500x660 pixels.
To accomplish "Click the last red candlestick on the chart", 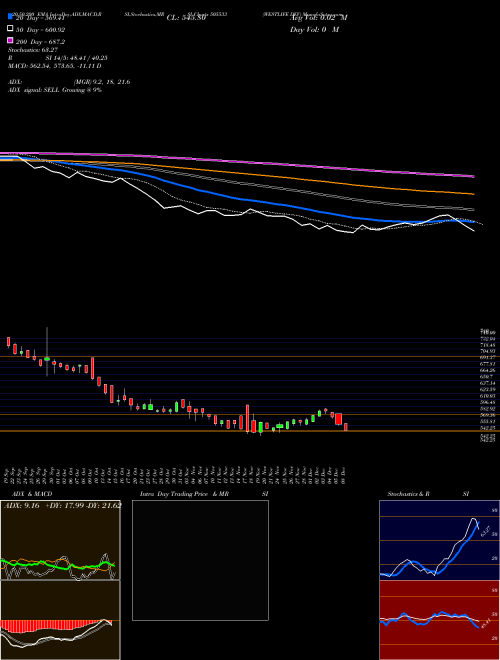I will 346,427.
